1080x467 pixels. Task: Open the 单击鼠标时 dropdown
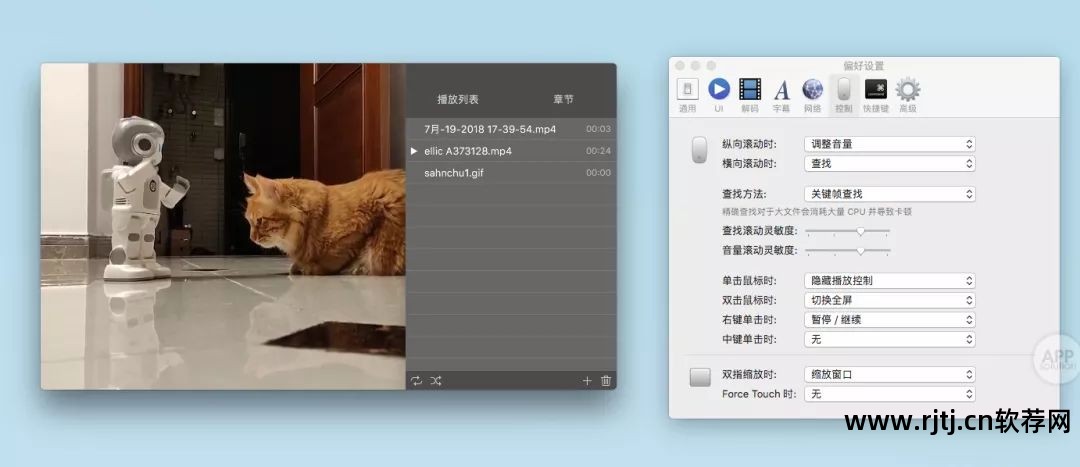[890, 280]
